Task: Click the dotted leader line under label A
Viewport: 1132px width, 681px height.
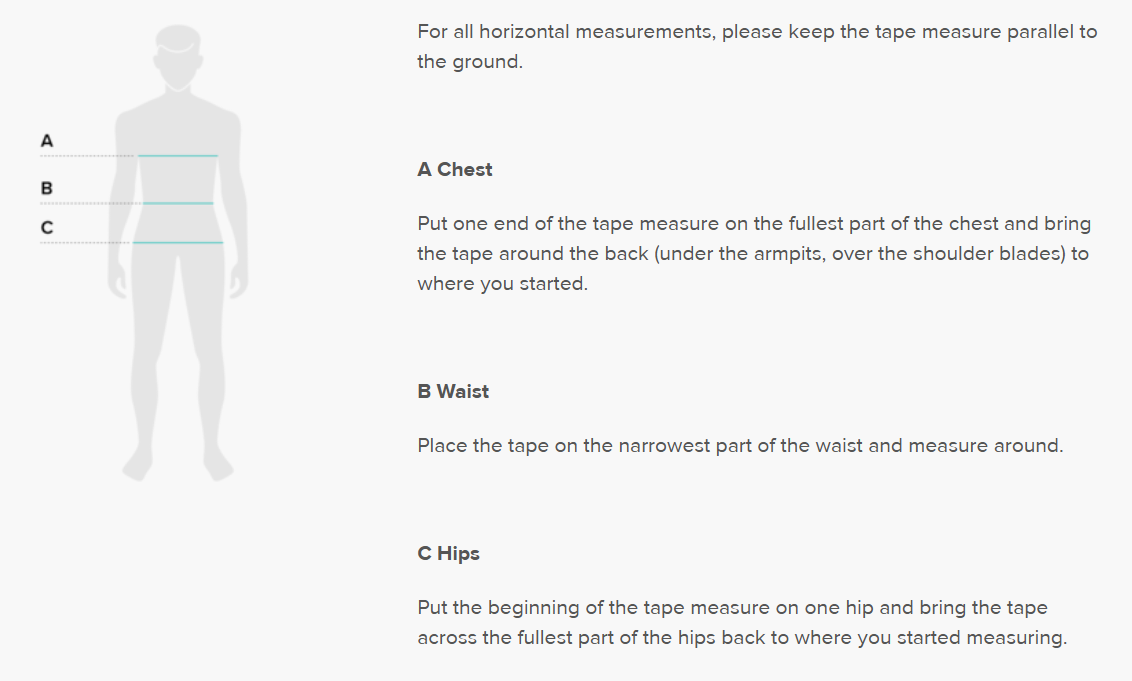Action: (86, 156)
